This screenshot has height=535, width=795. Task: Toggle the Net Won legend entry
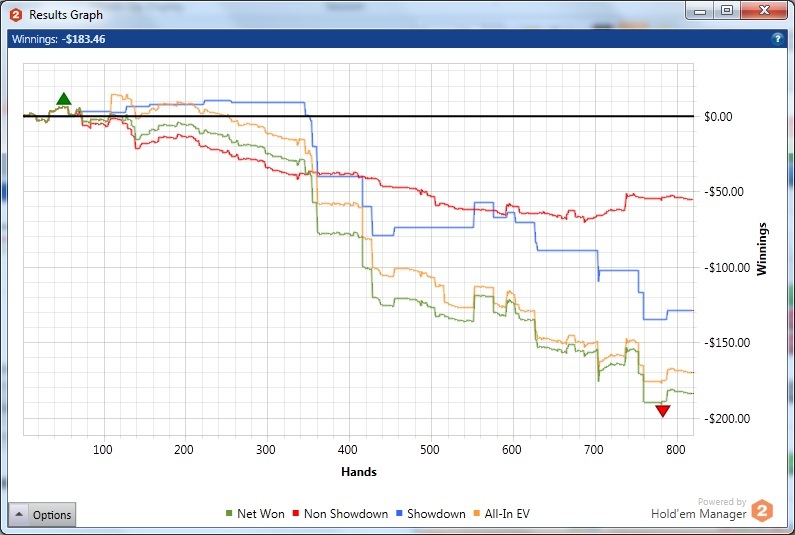(x=255, y=514)
